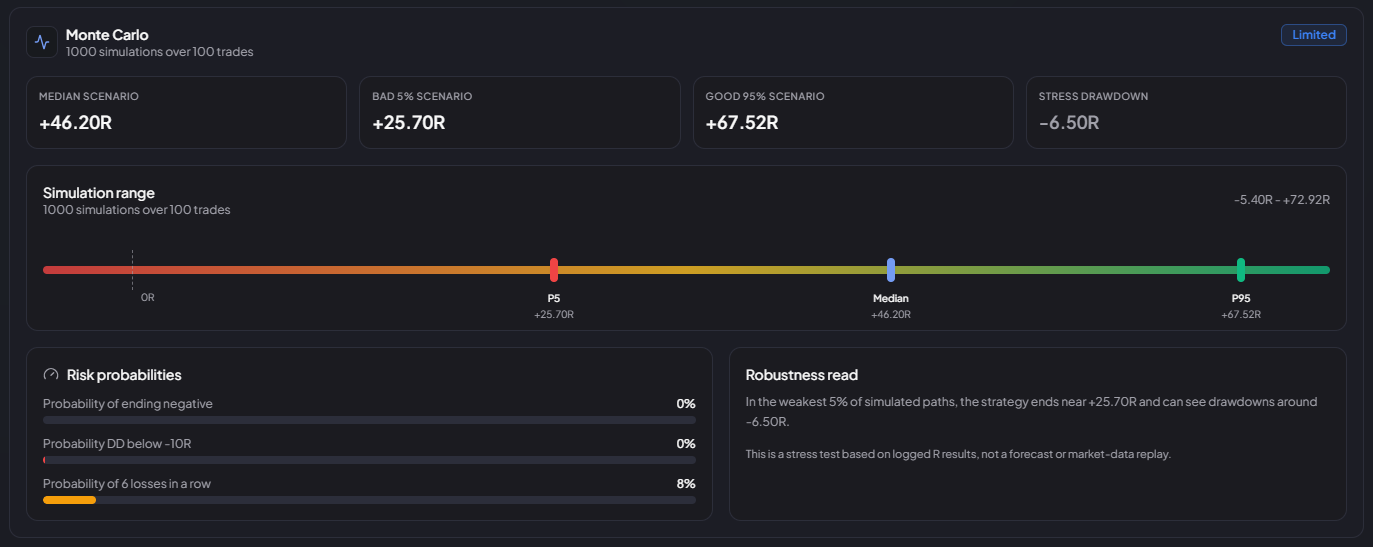The height and width of the screenshot is (547, 1373).
Task: Click the Monte Carlo pulse icon
Action: [x=42, y=42]
